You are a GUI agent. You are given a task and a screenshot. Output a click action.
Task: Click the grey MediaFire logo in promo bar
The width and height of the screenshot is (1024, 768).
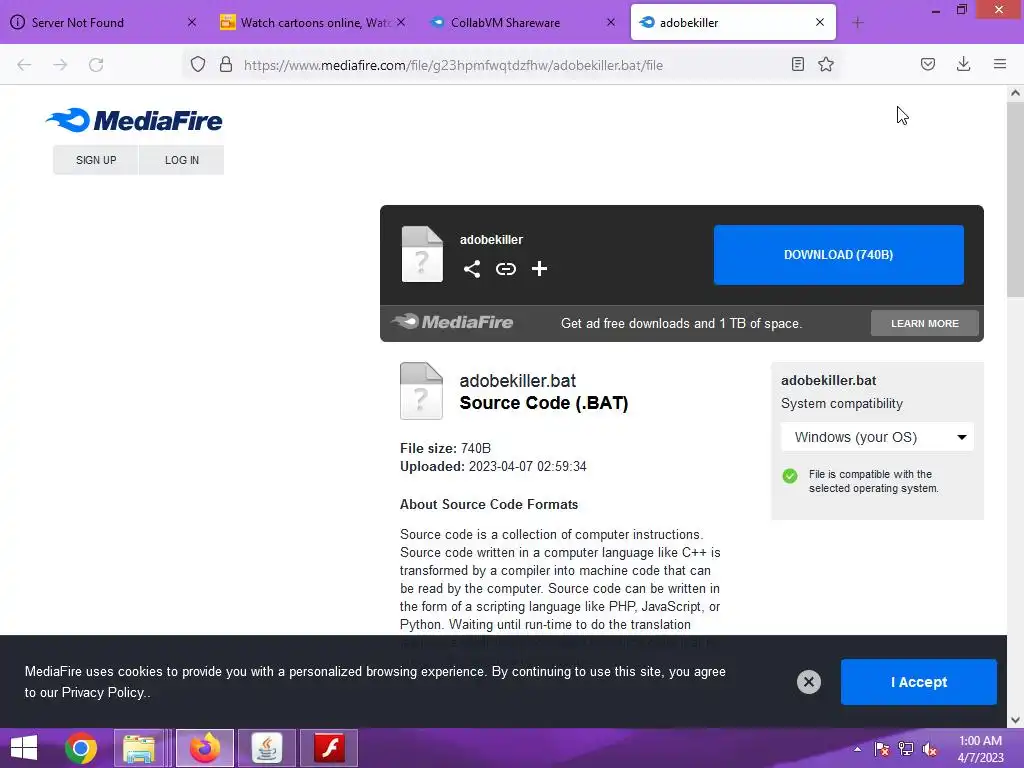pos(452,322)
